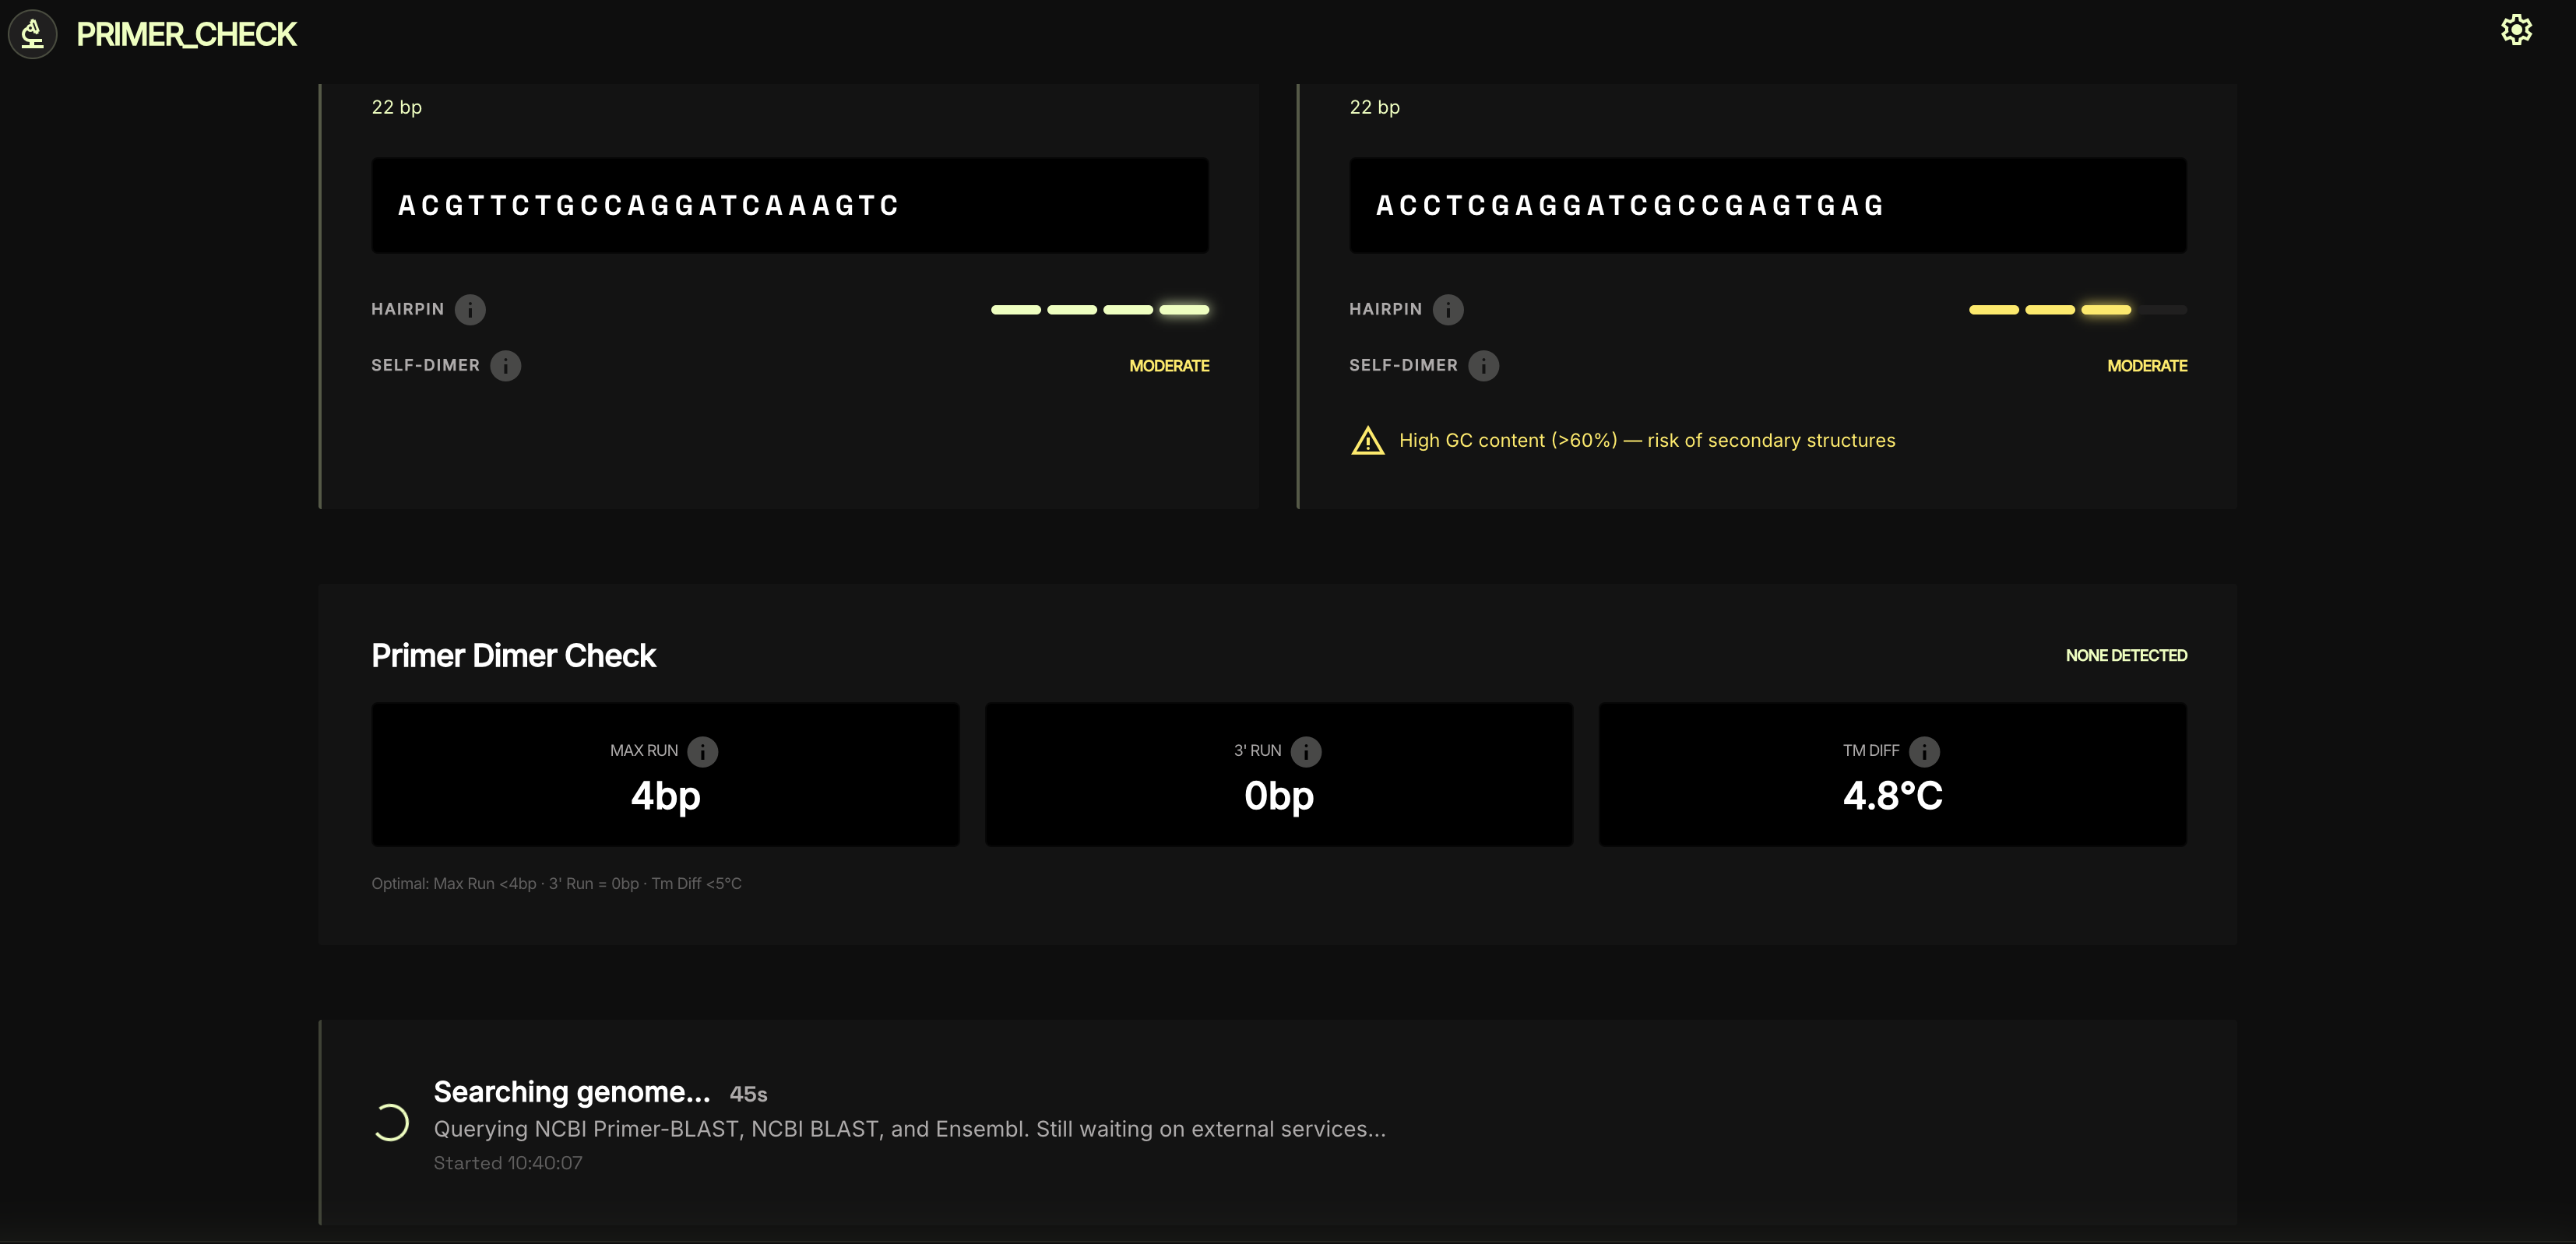
Task: Click the genome search loading spinner
Action: pos(391,1122)
